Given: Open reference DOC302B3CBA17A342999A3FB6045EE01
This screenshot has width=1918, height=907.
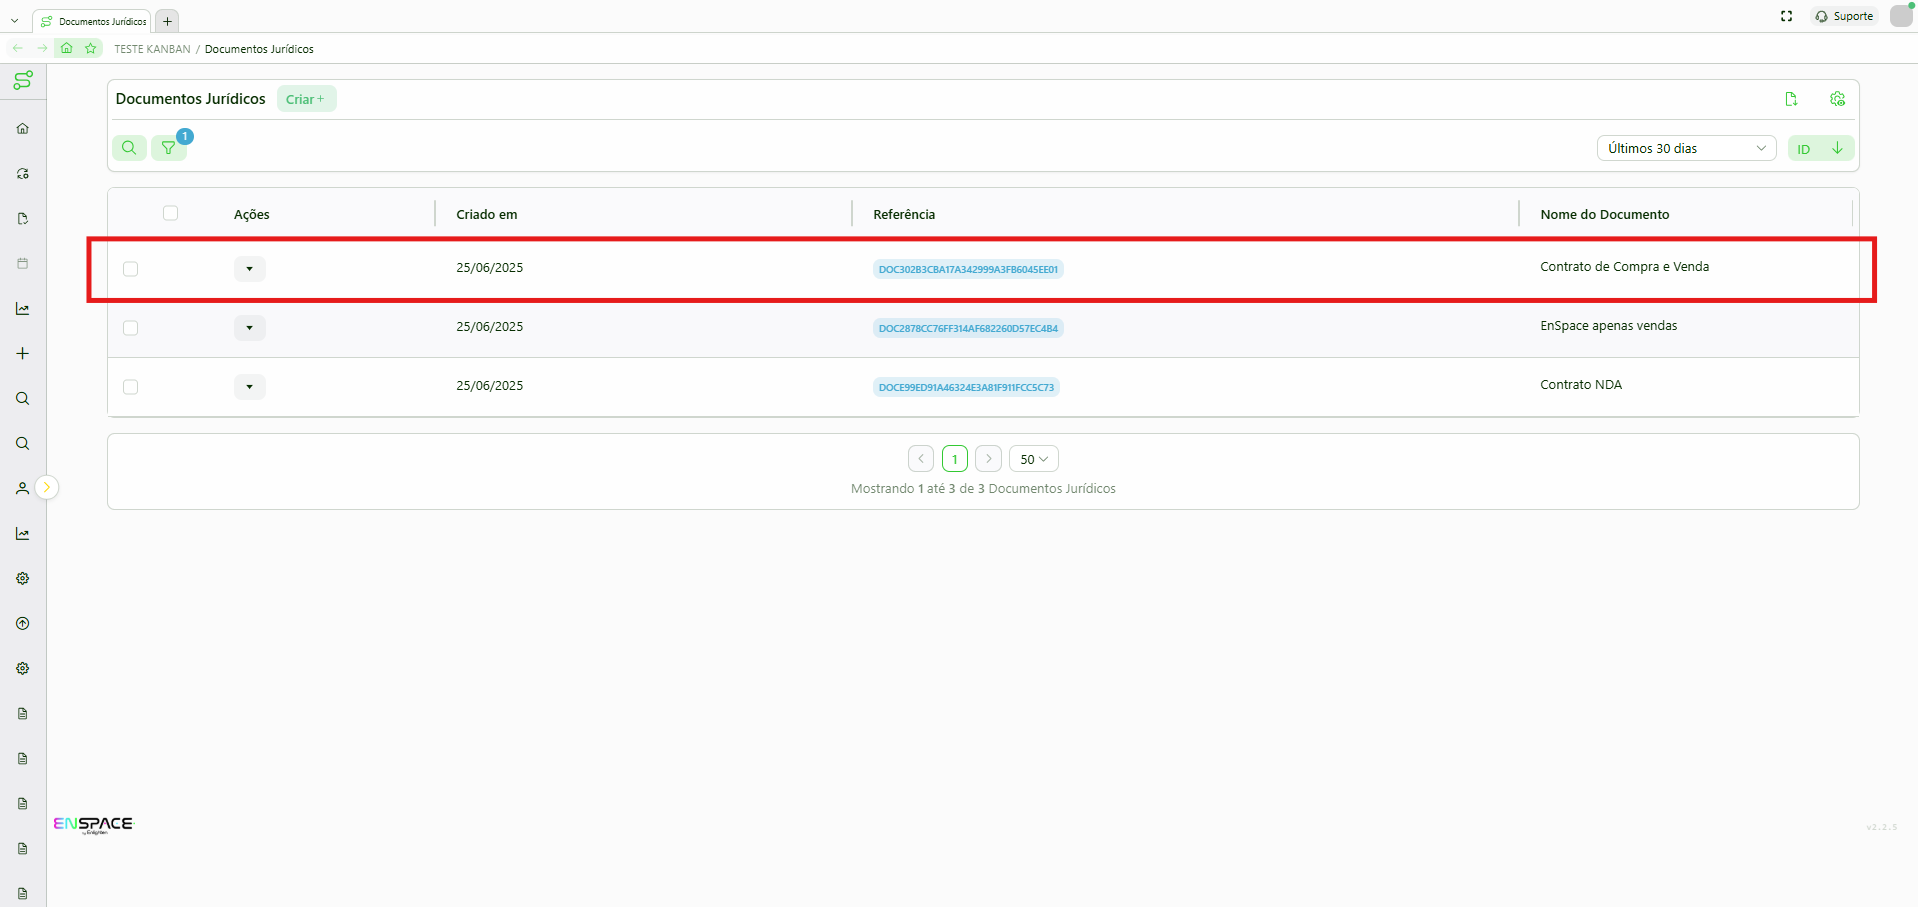Looking at the screenshot, I should [968, 269].
